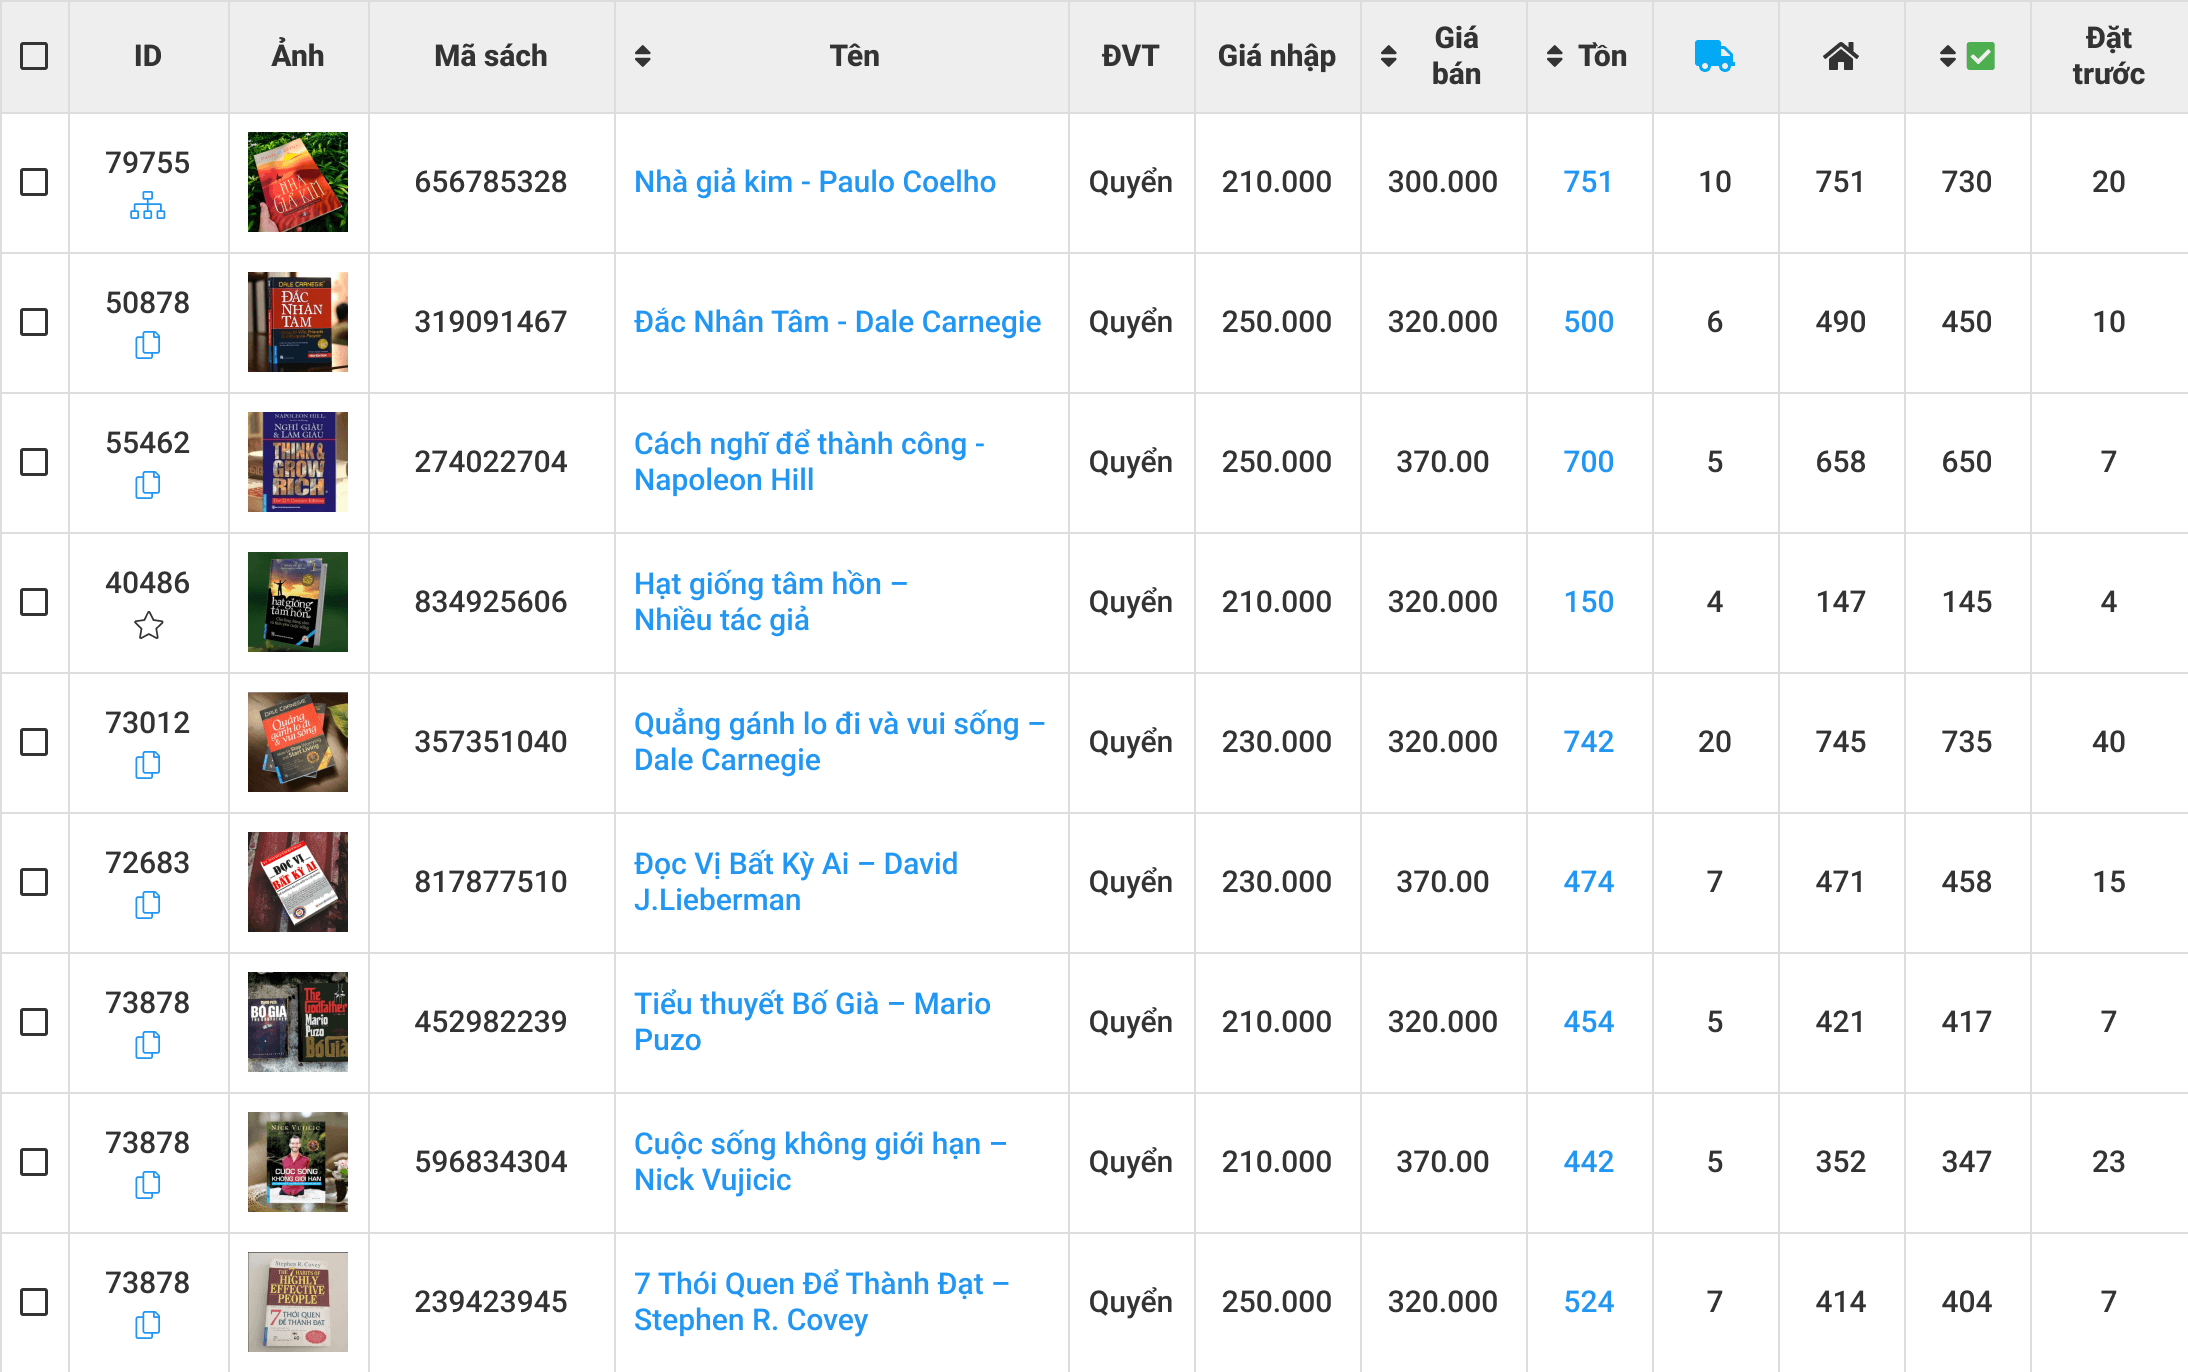Click the copy icon under ID 72683
The width and height of the screenshot is (2188, 1372).
148,906
